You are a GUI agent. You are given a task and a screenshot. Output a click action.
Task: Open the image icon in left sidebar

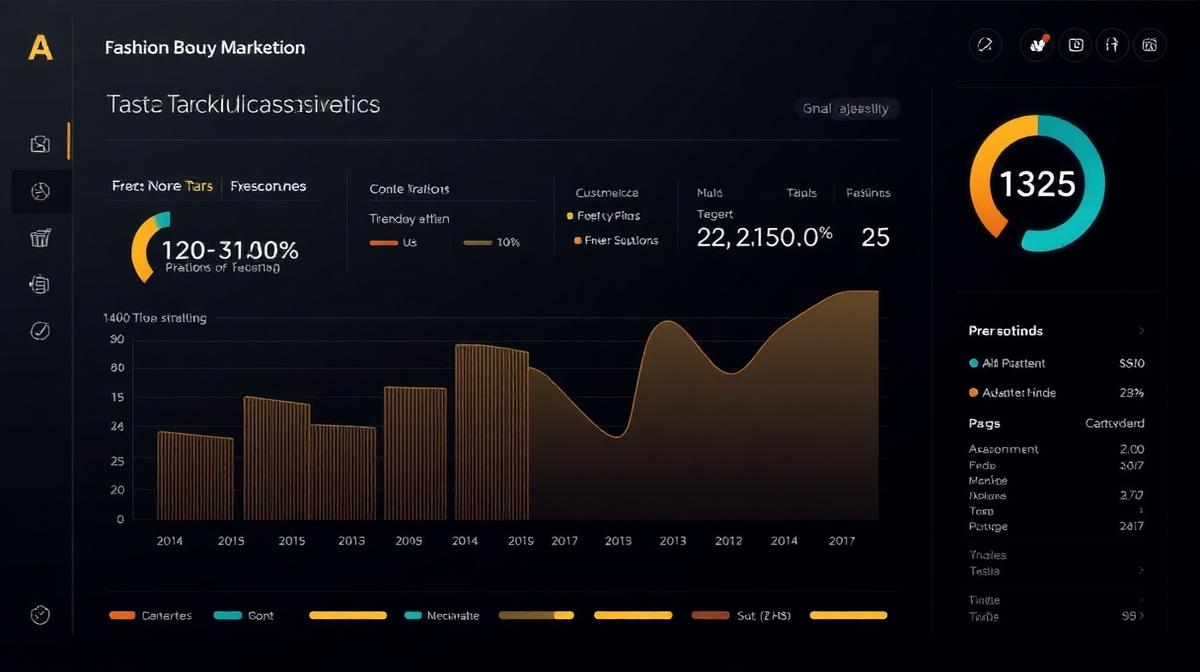tap(40, 144)
